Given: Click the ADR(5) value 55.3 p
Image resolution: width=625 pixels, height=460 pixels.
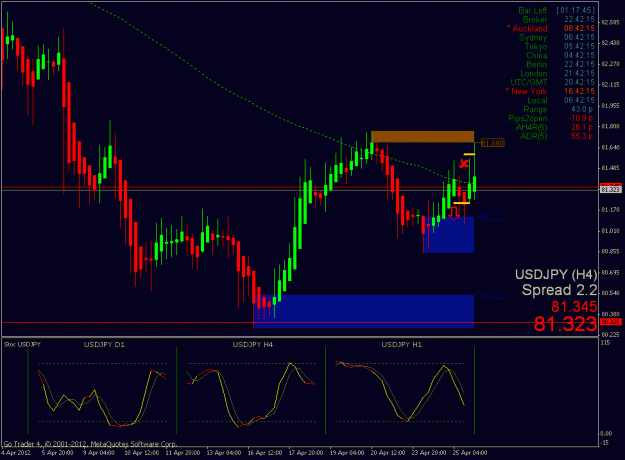Looking at the screenshot, I should pyautogui.click(x=582, y=136).
